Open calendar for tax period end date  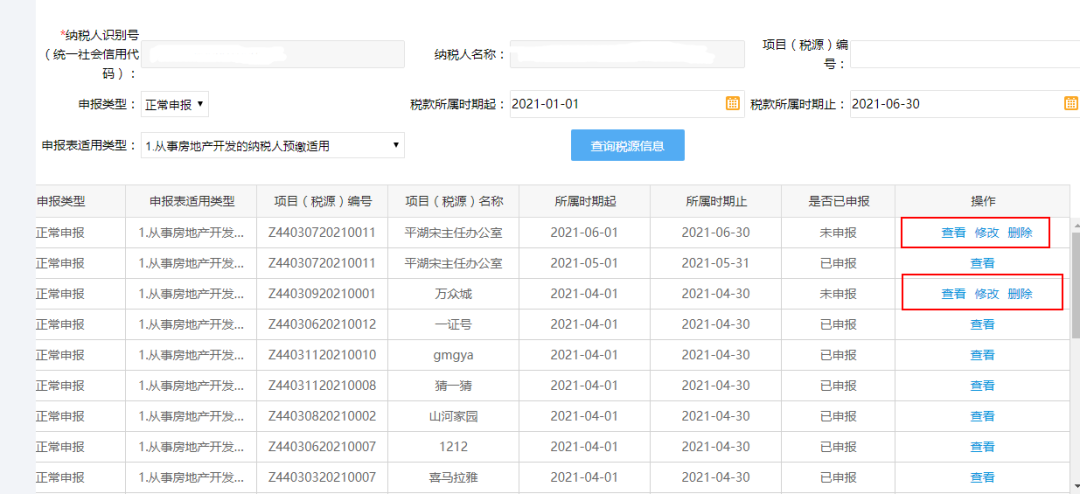[x=1071, y=104]
